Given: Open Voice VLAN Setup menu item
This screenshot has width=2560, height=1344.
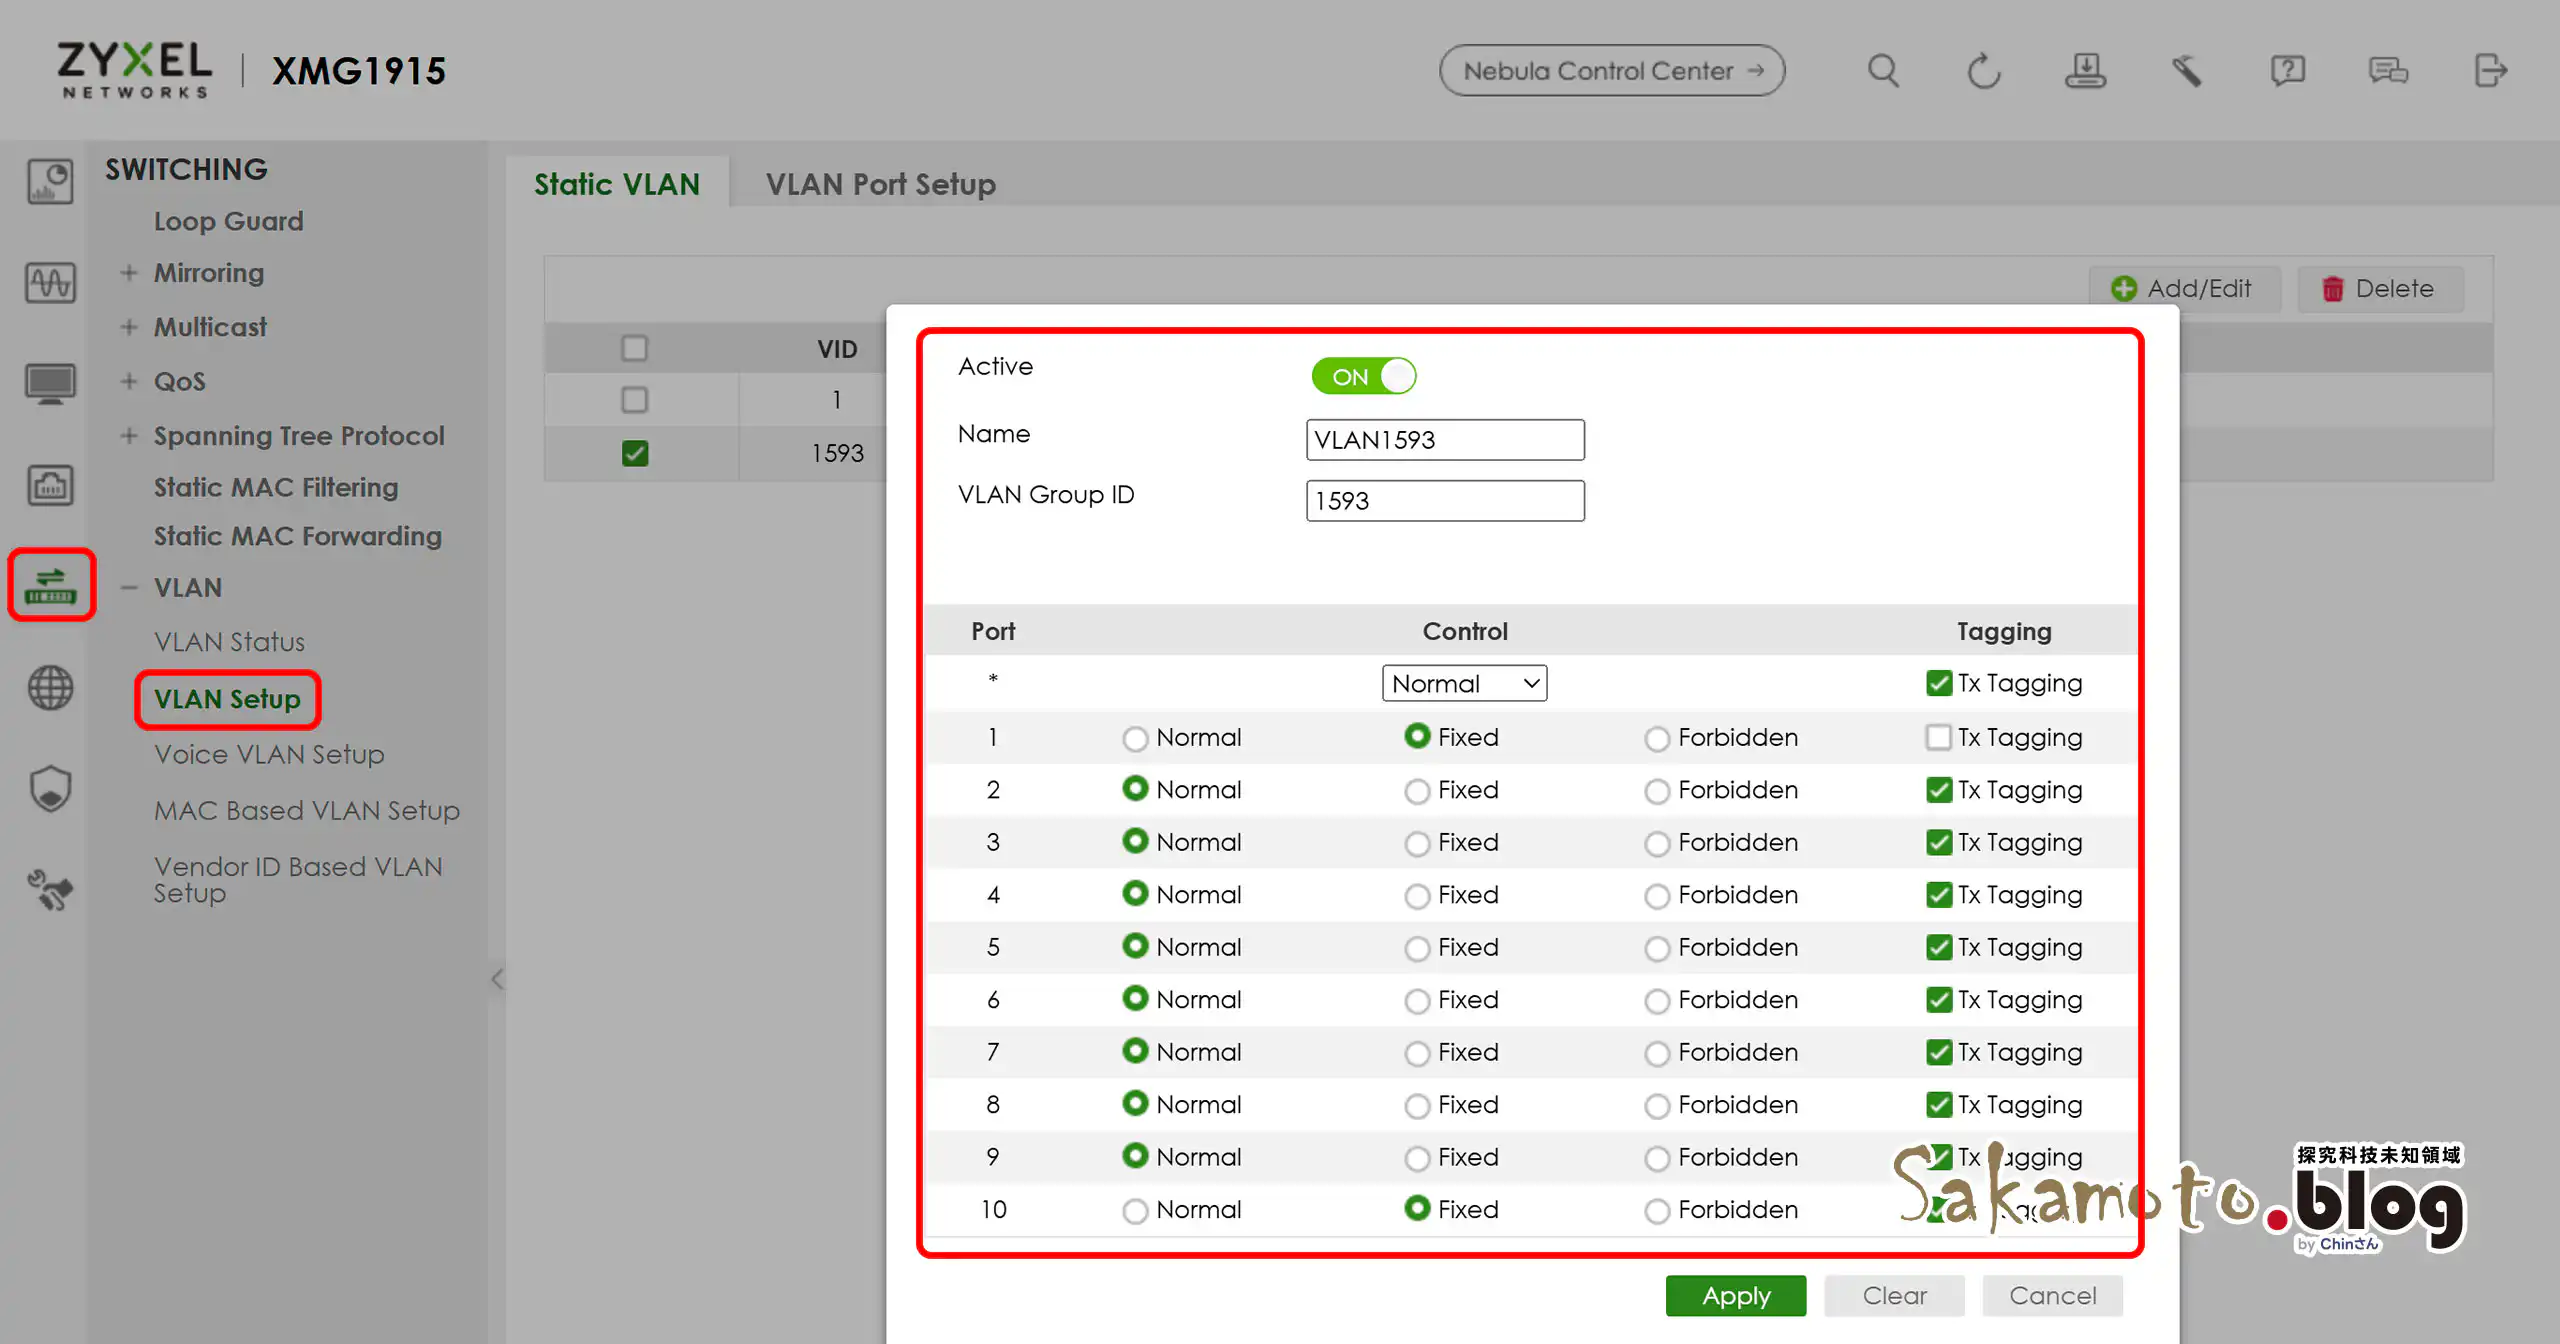Looking at the screenshot, I should [269, 755].
